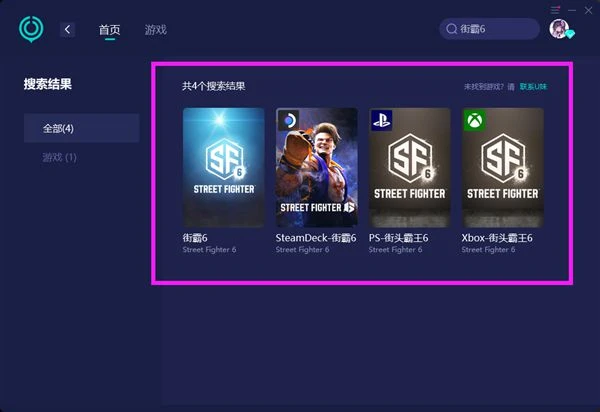Click the Xbox-街头霸王6 title text
The width and height of the screenshot is (600, 412).
497,238
